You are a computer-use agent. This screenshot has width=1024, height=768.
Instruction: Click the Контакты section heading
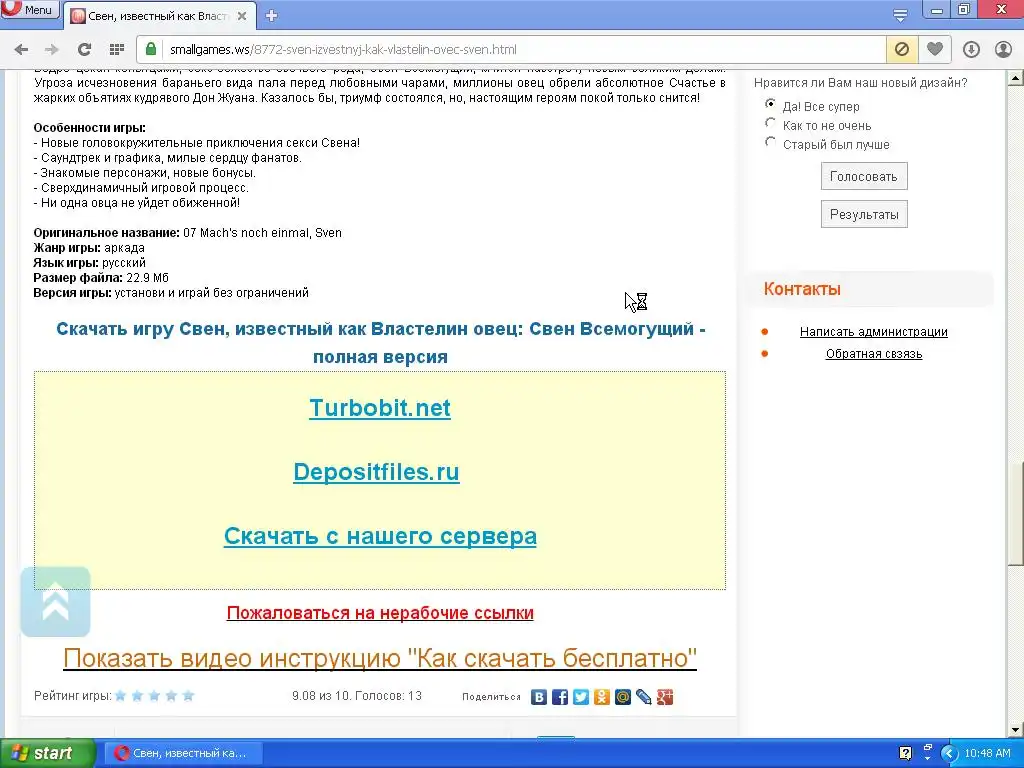[x=802, y=289]
